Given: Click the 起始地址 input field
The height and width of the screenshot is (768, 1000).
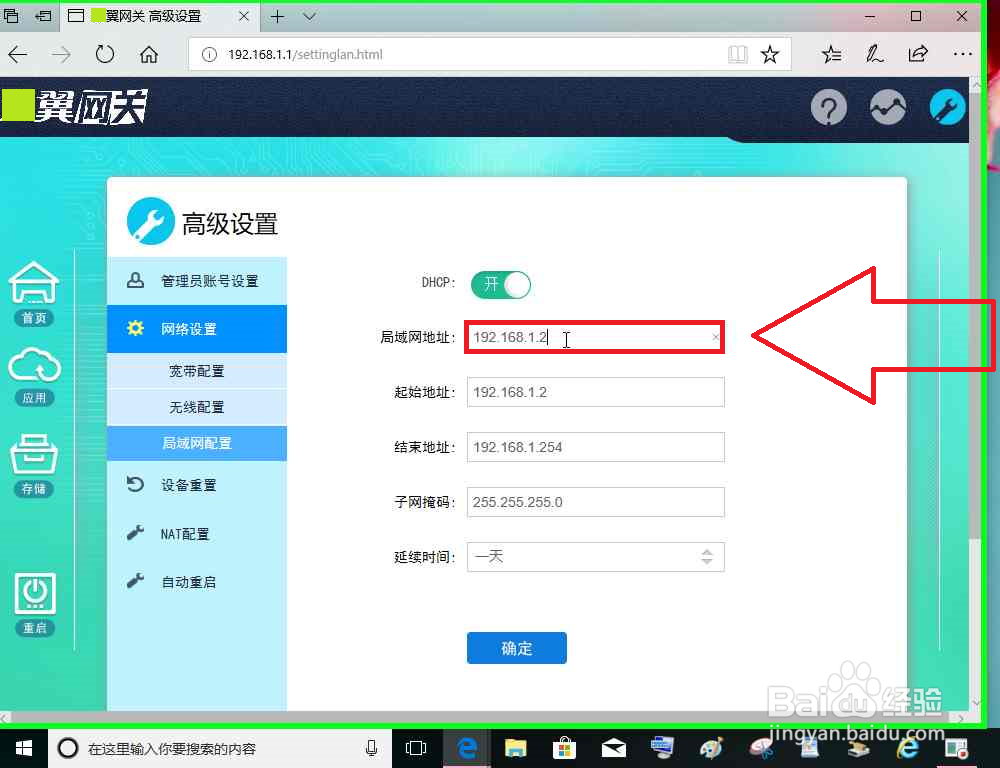Looking at the screenshot, I should click(x=596, y=392).
